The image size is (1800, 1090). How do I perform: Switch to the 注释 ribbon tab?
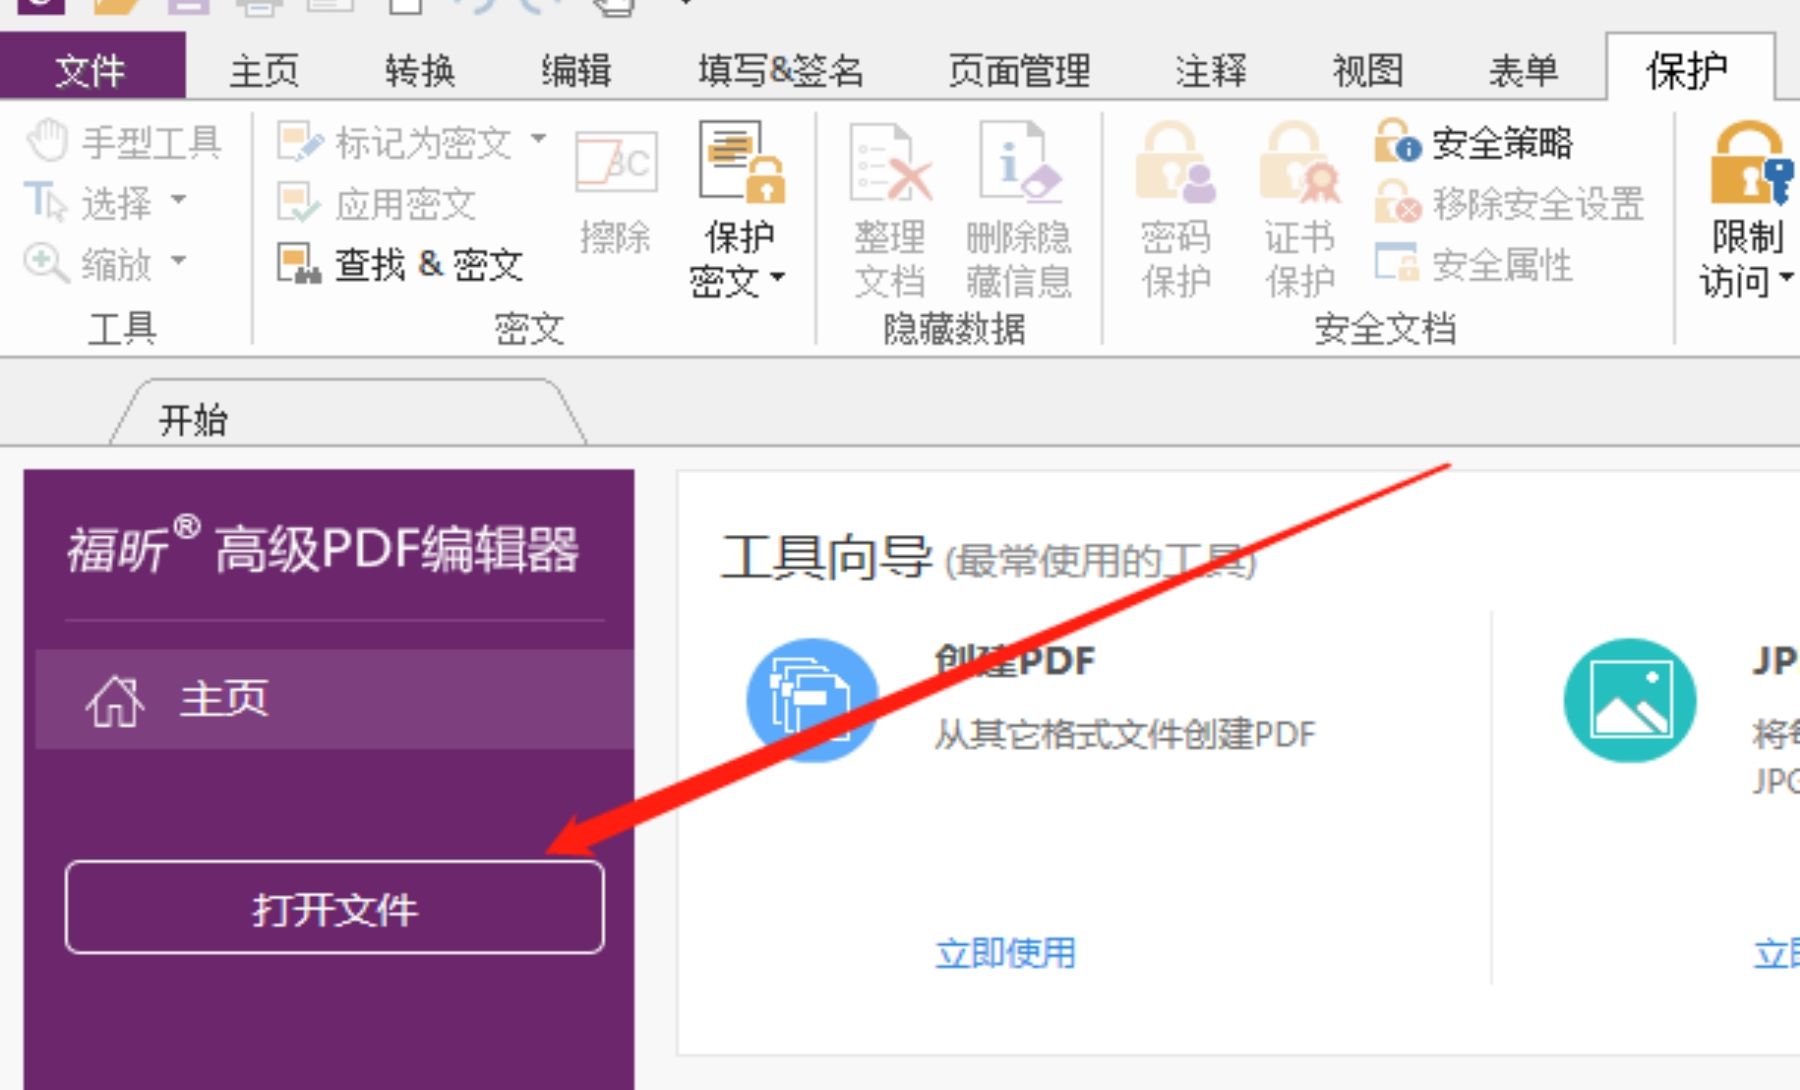(1210, 70)
